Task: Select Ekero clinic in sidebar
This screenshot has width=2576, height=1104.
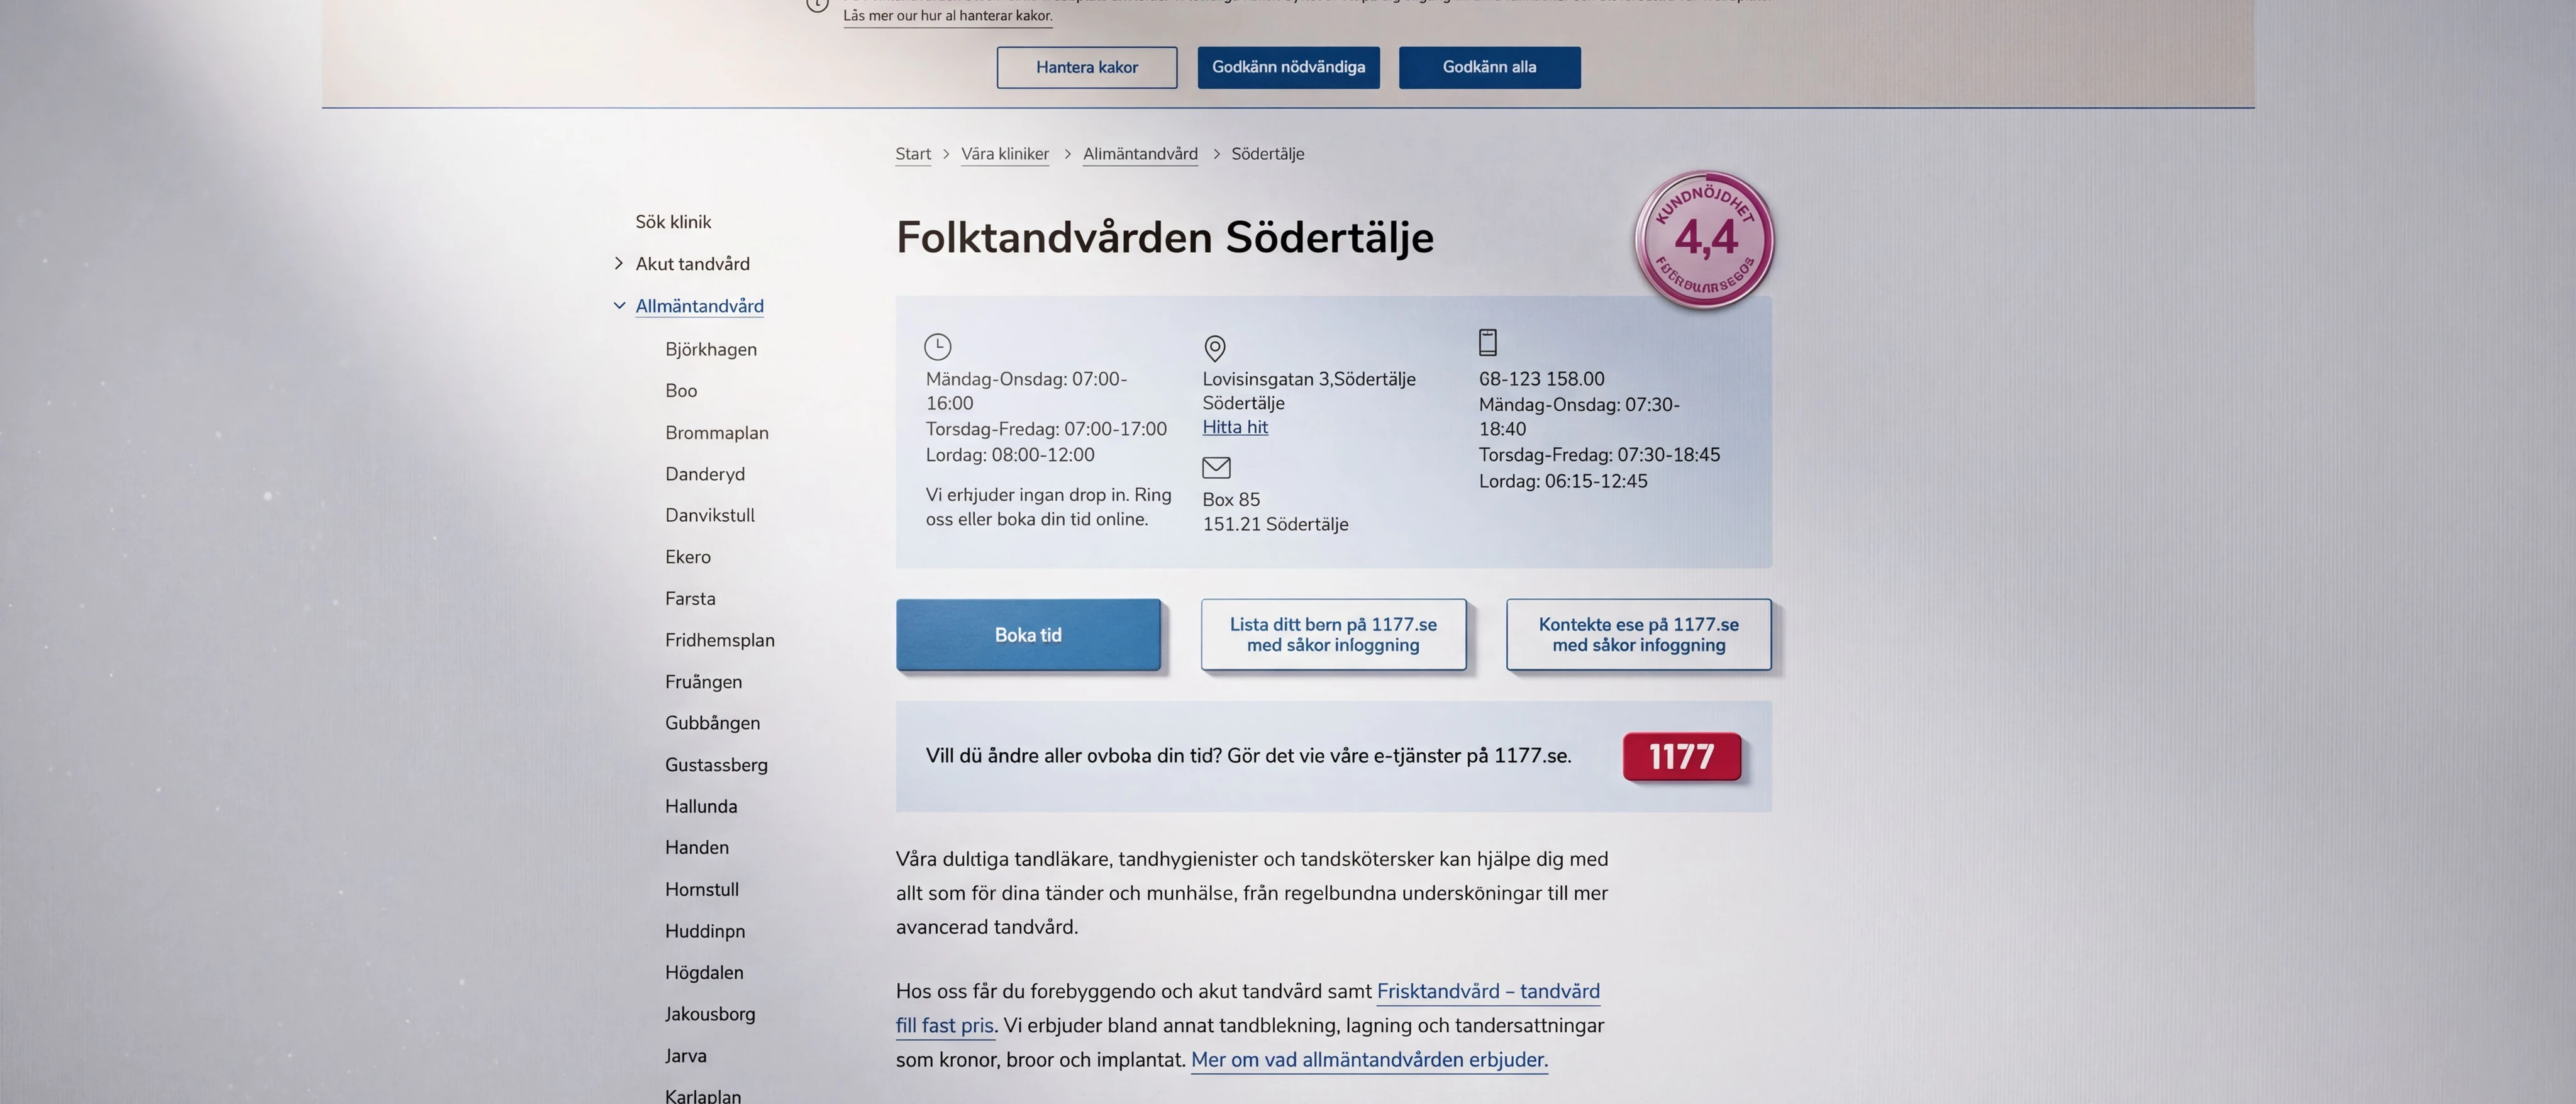Action: point(688,557)
